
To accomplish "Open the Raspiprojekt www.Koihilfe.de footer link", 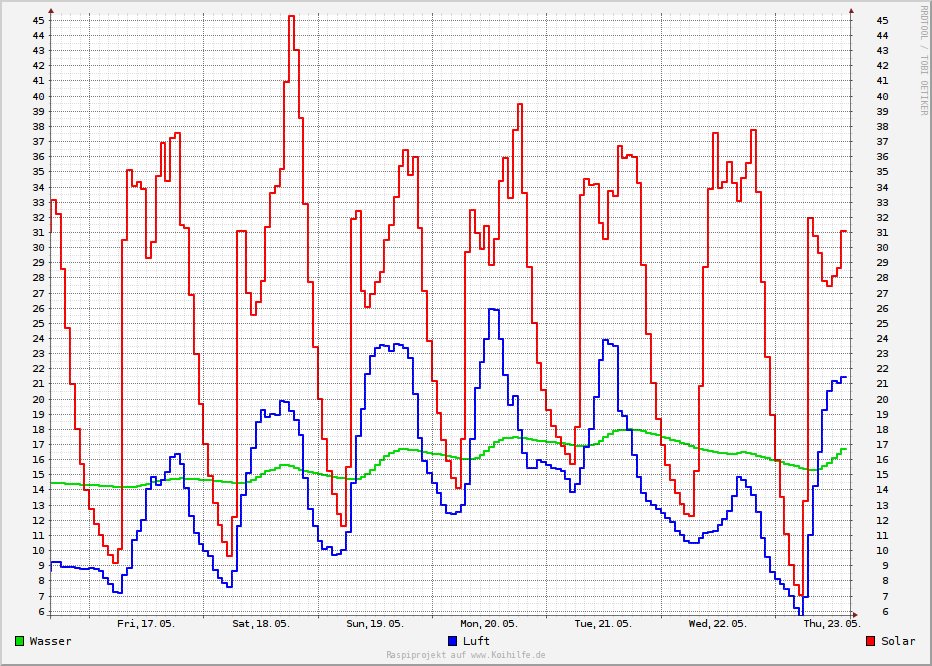I will coord(466,655).
